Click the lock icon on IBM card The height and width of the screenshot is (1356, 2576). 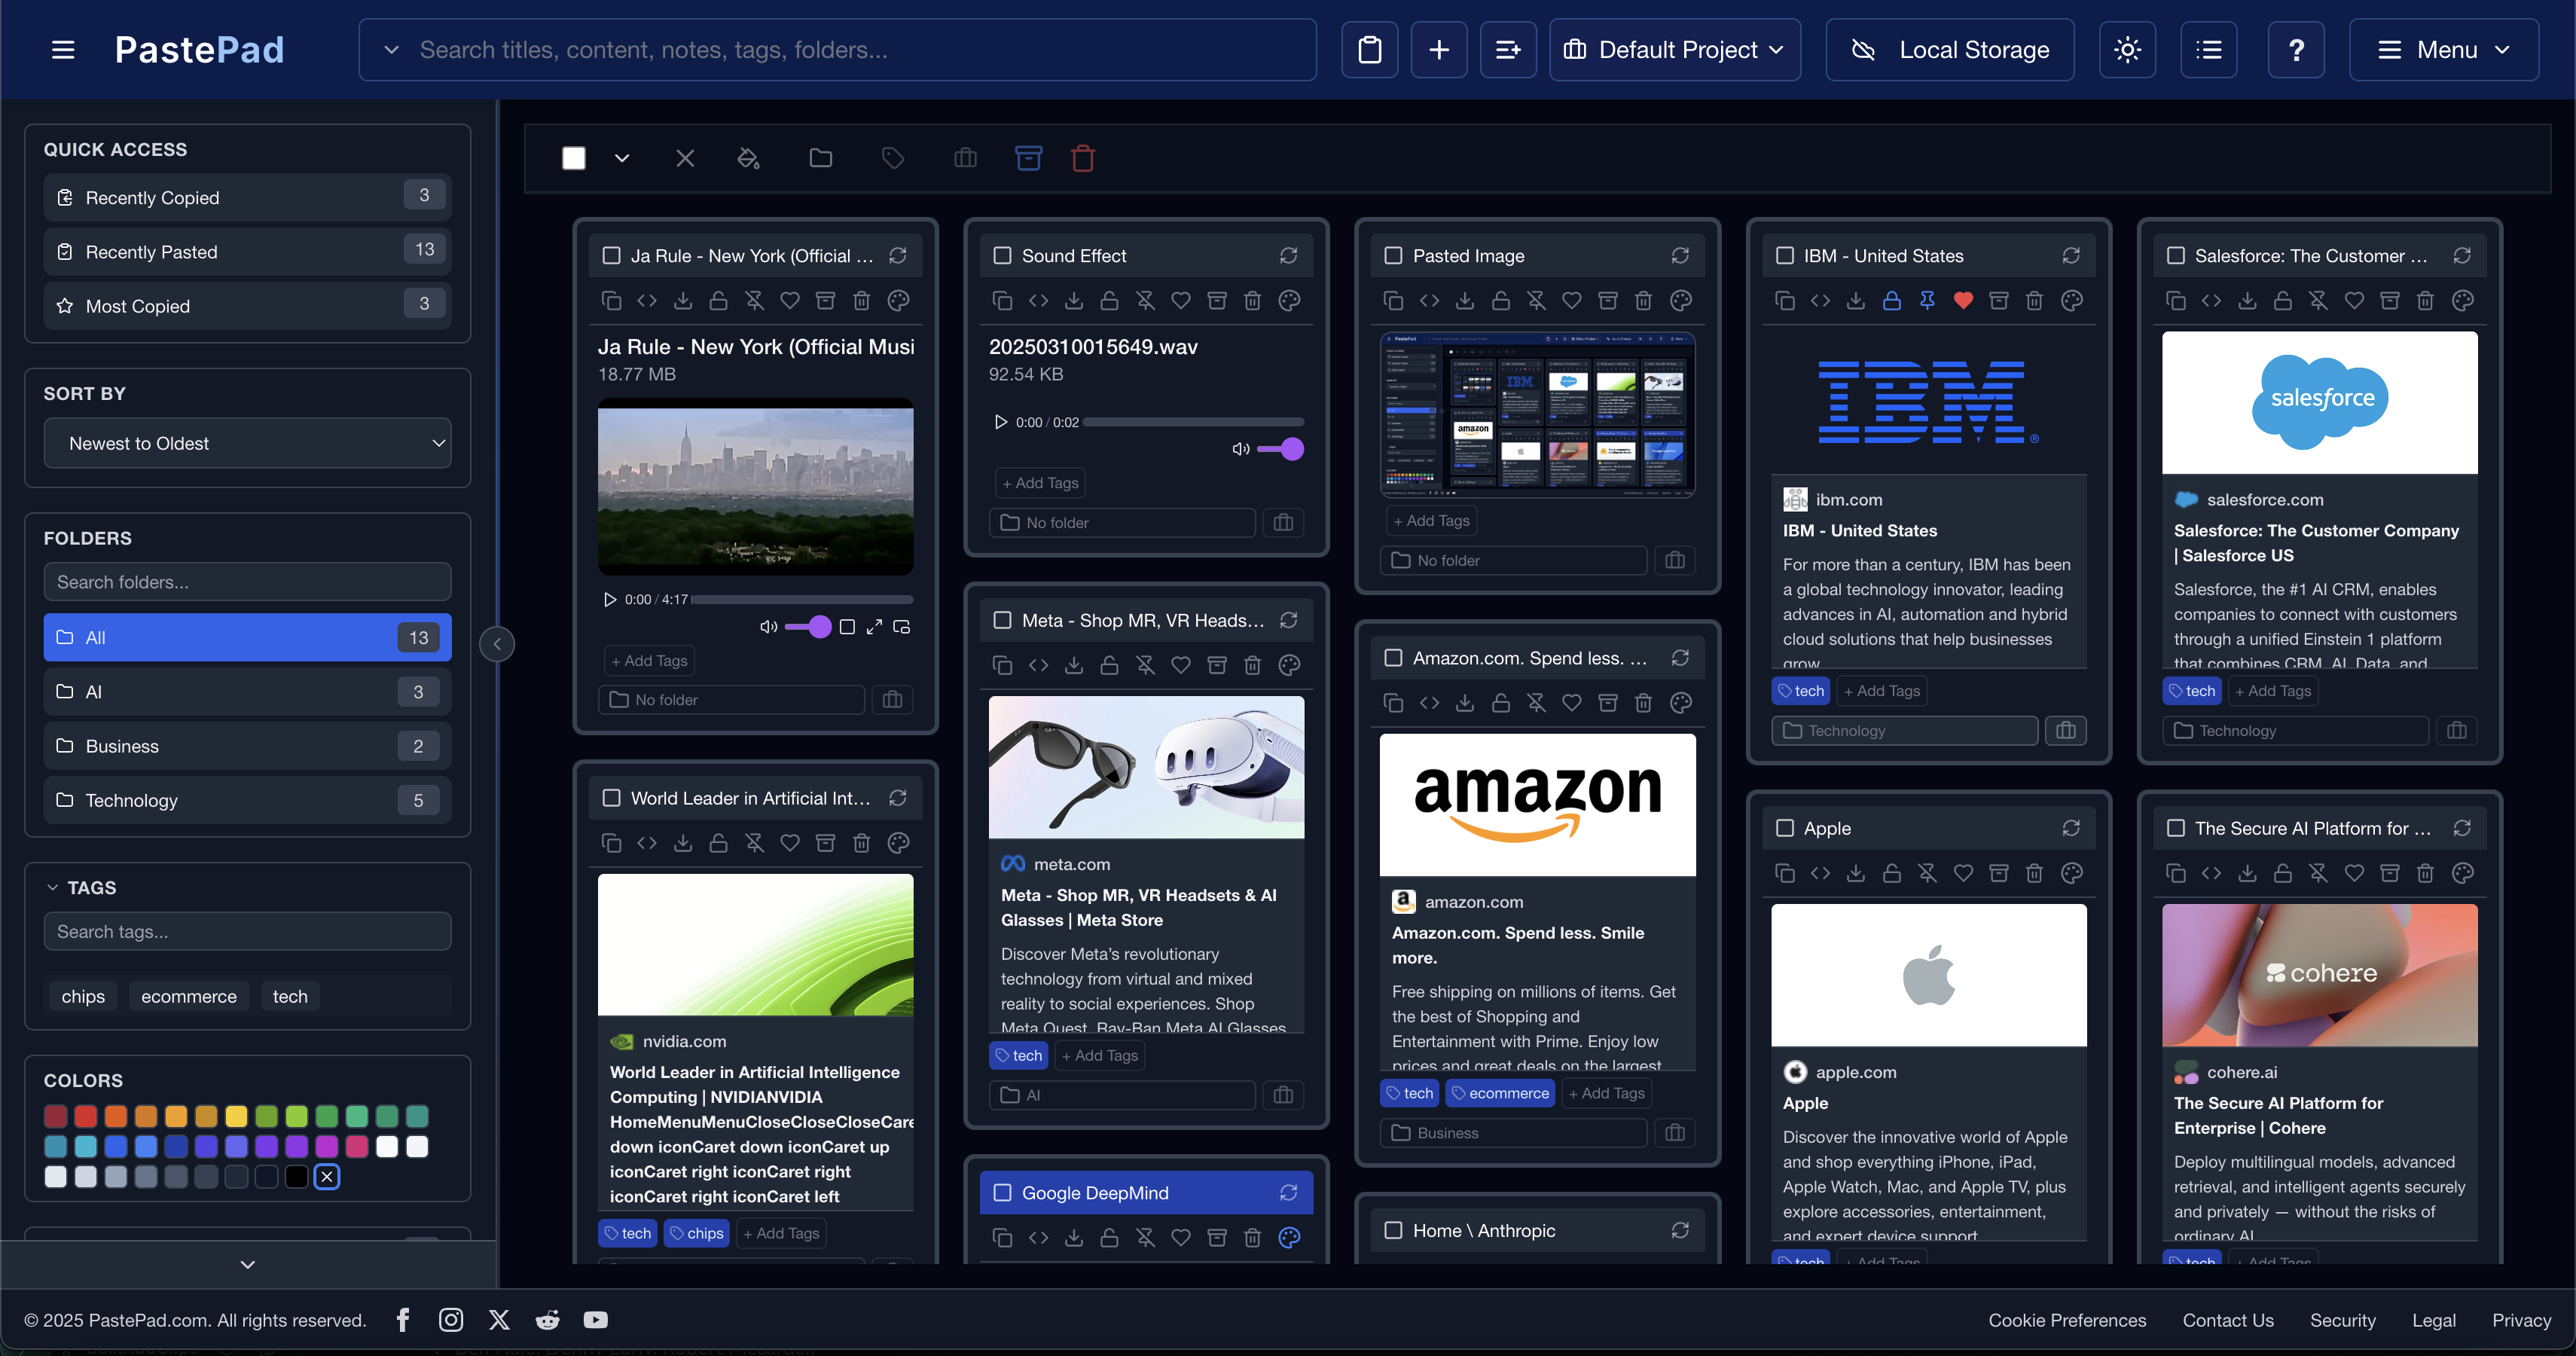tap(1891, 300)
